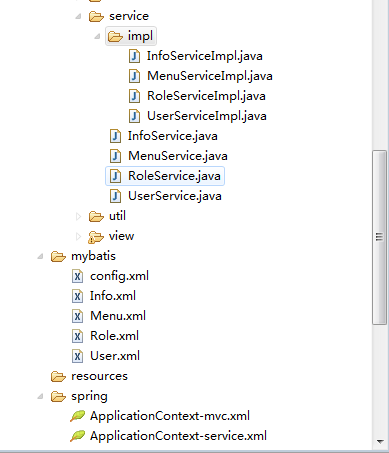Click the ApplicationContext-service.xml leaf icon
This screenshot has height=453, width=389.
click(x=77, y=436)
